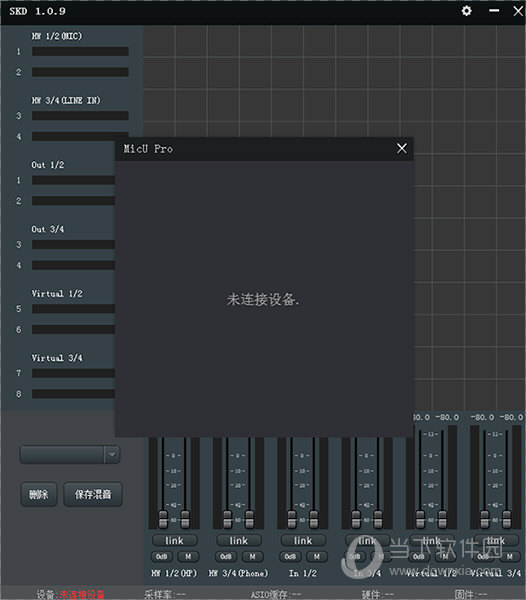
Task: Click the 保存混音 button
Action: point(93,494)
